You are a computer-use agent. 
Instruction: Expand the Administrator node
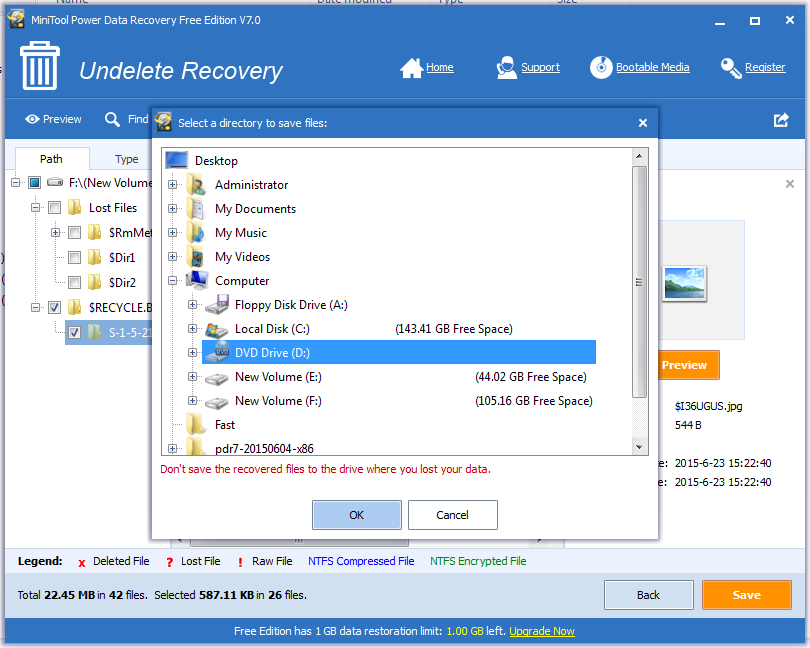point(173,184)
